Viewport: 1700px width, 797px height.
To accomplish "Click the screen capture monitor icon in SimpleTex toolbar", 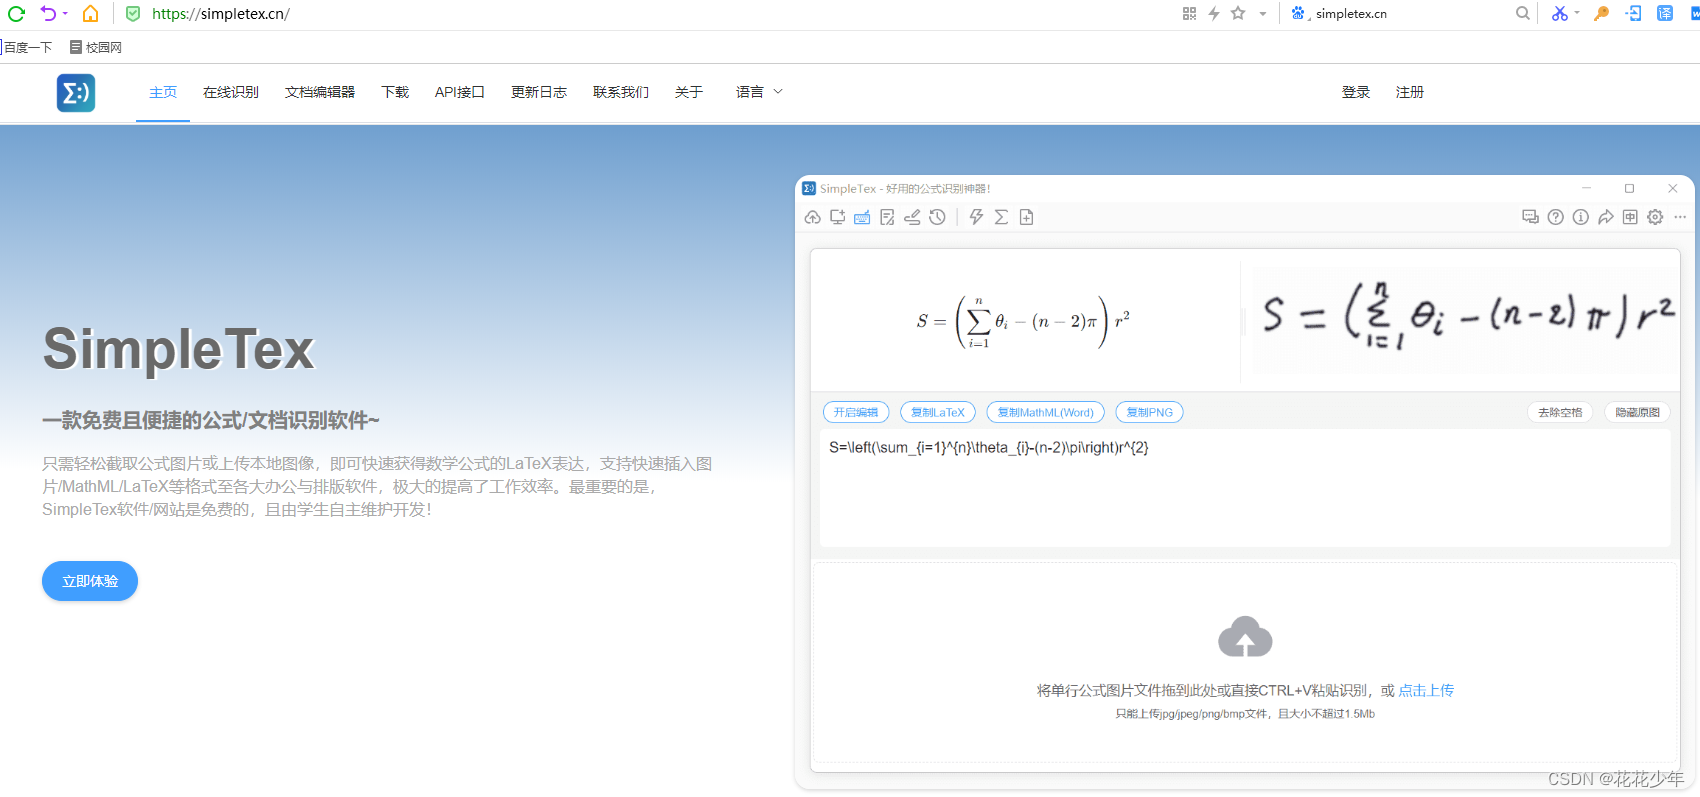I will click(837, 217).
